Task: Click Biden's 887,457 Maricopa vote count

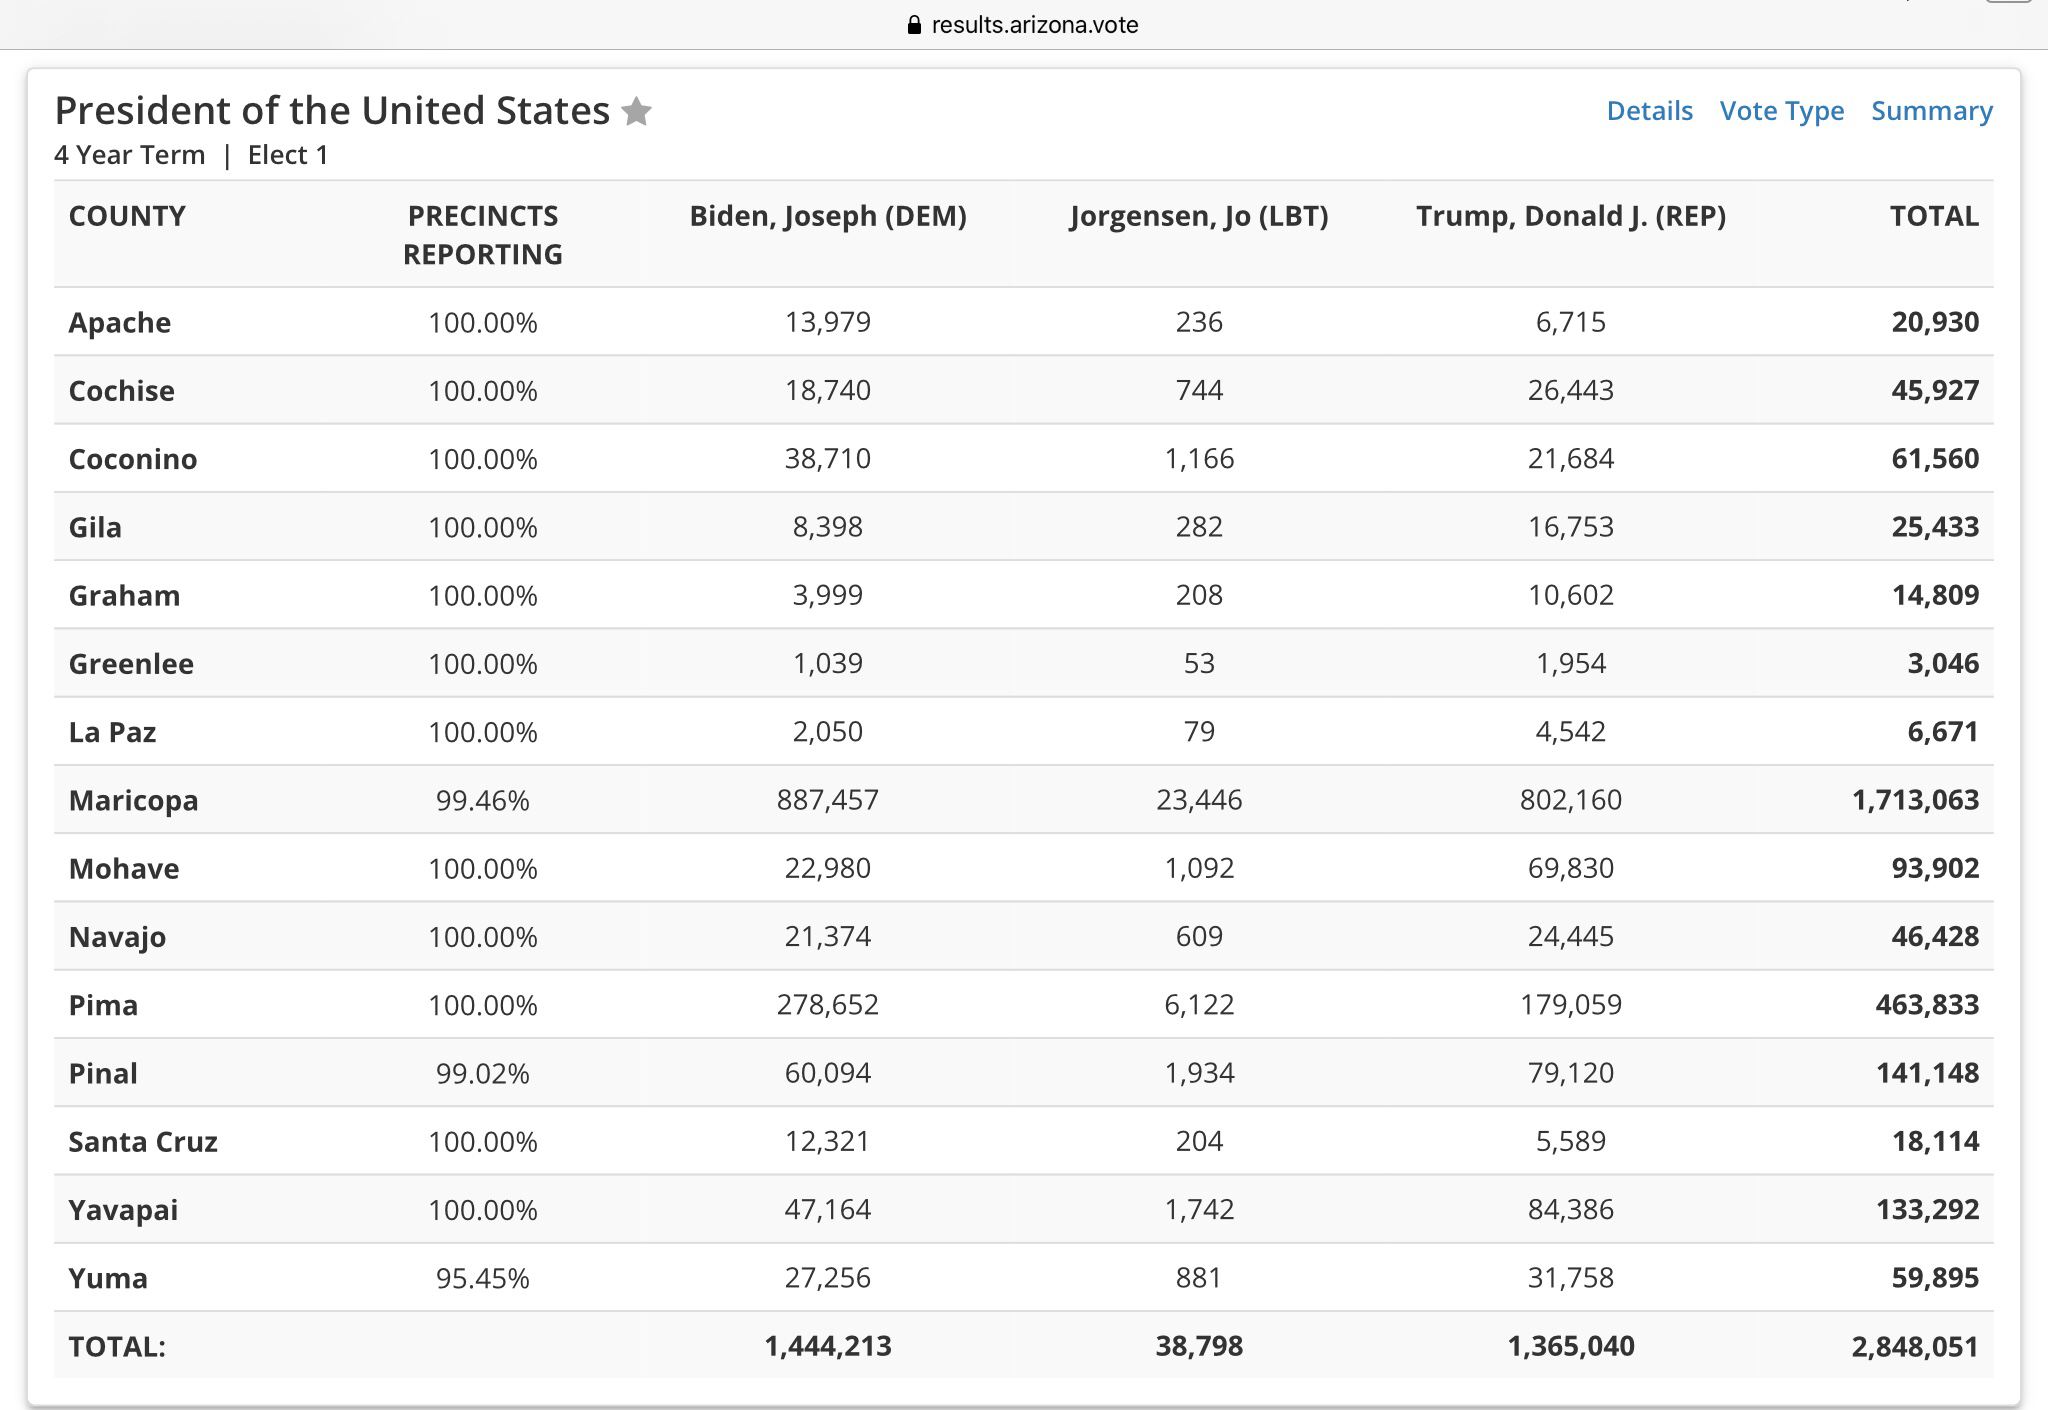Action: point(828,800)
